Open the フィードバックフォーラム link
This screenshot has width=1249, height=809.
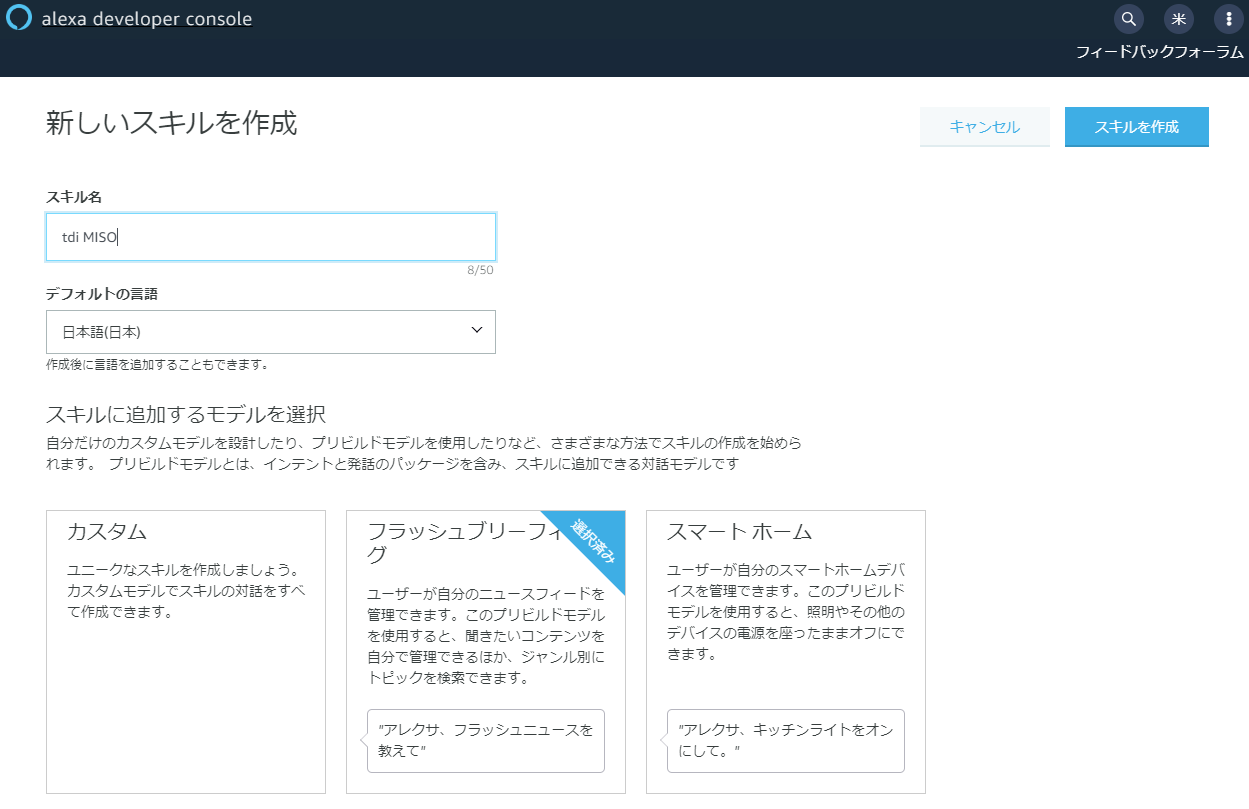(x=1159, y=53)
